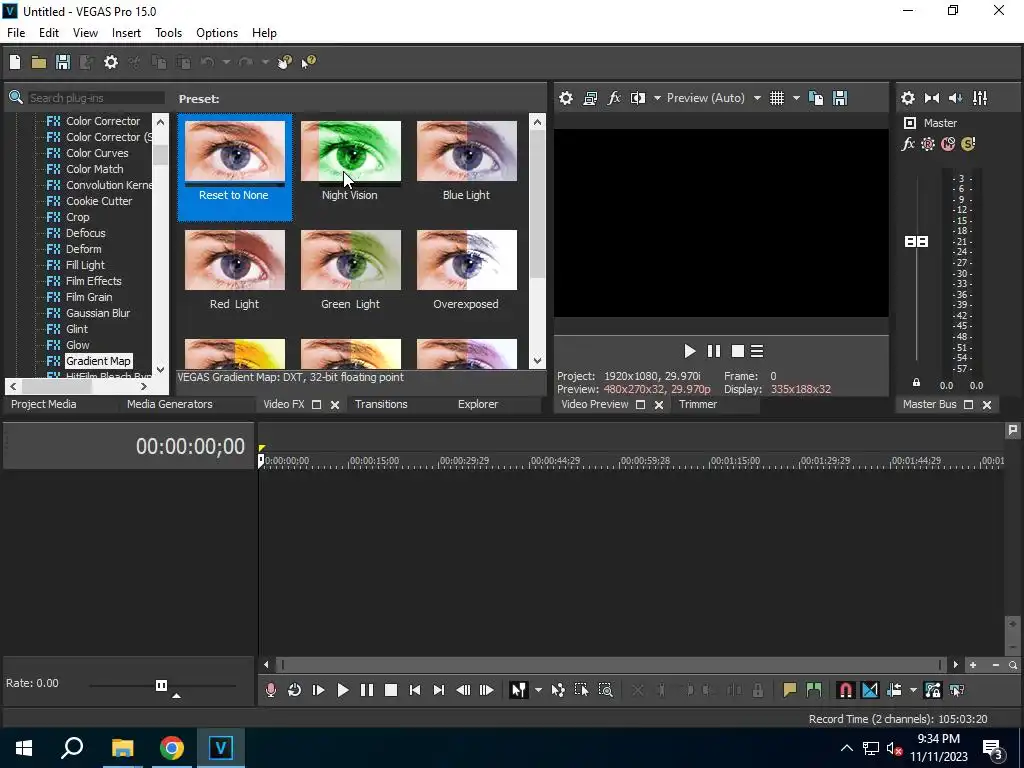Open Master FX button on Master bus
The height and width of the screenshot is (768, 1024).
pos(908,144)
